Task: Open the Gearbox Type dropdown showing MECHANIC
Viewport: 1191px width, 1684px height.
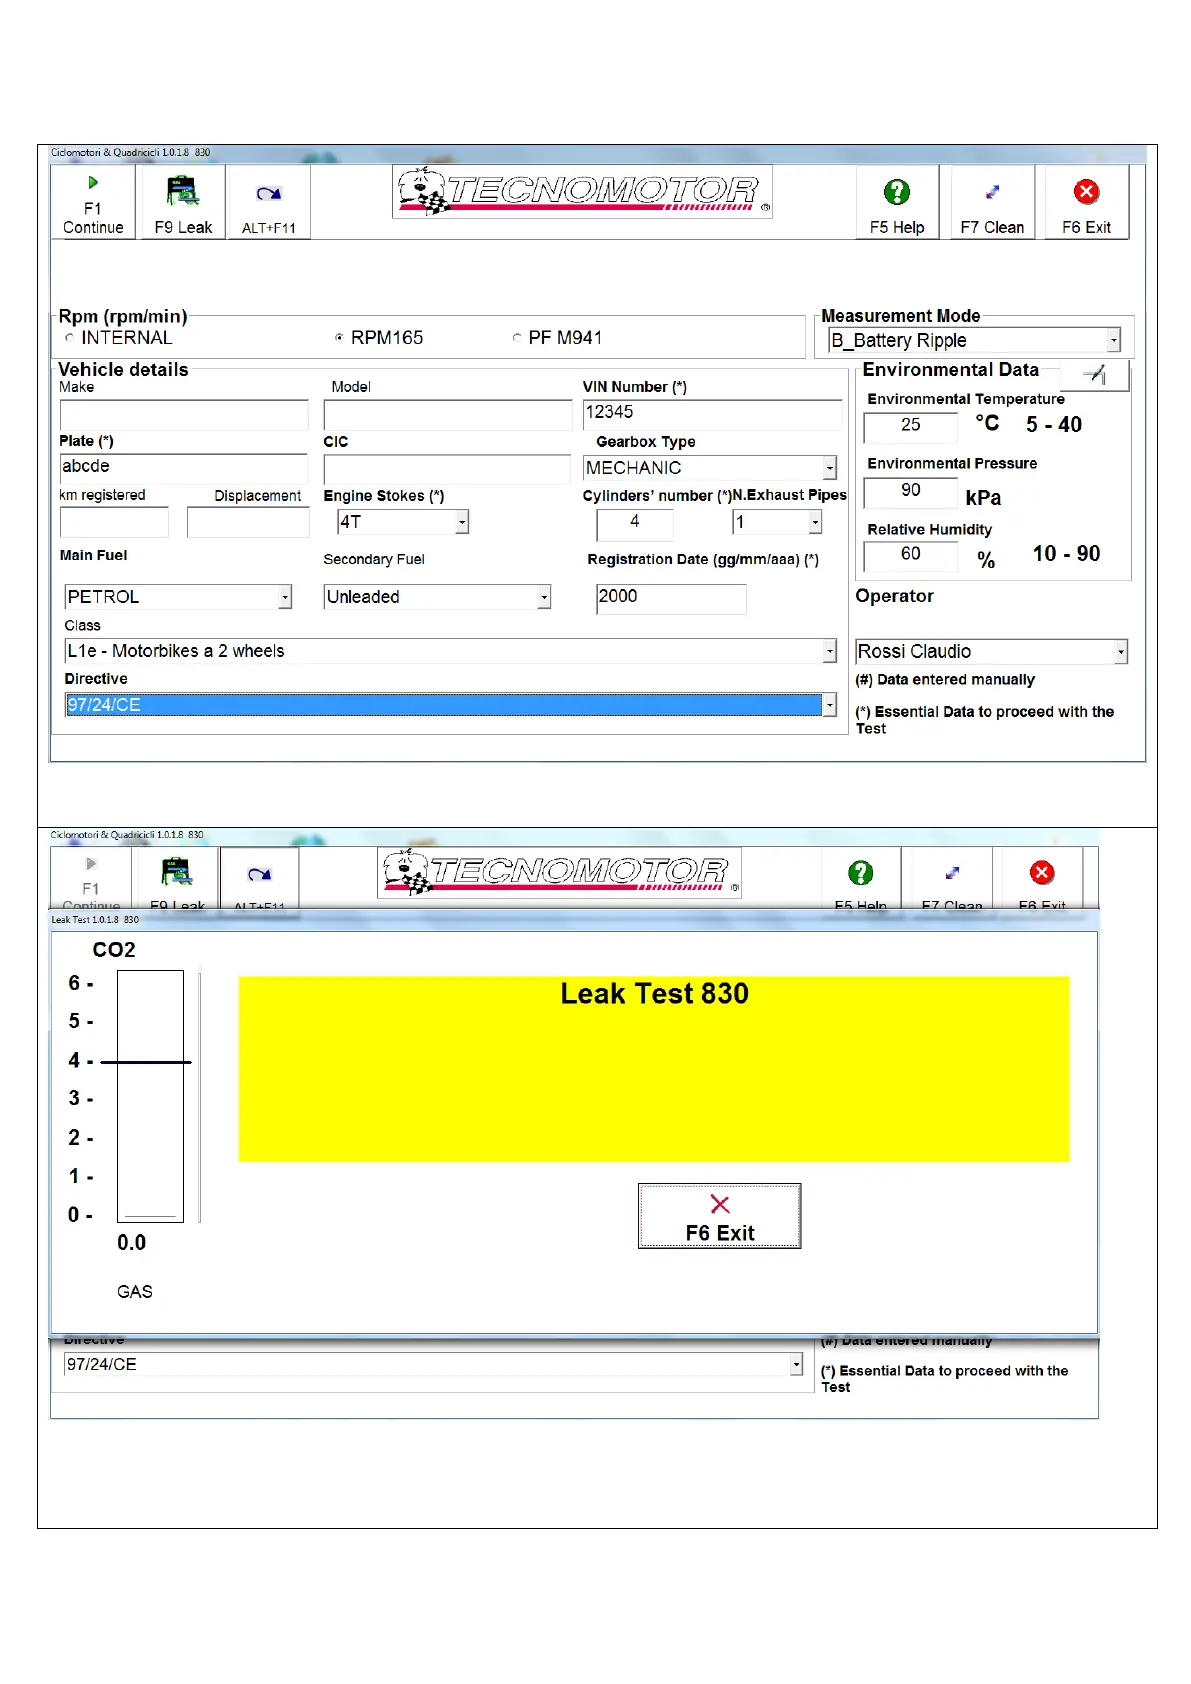Action: (710, 468)
